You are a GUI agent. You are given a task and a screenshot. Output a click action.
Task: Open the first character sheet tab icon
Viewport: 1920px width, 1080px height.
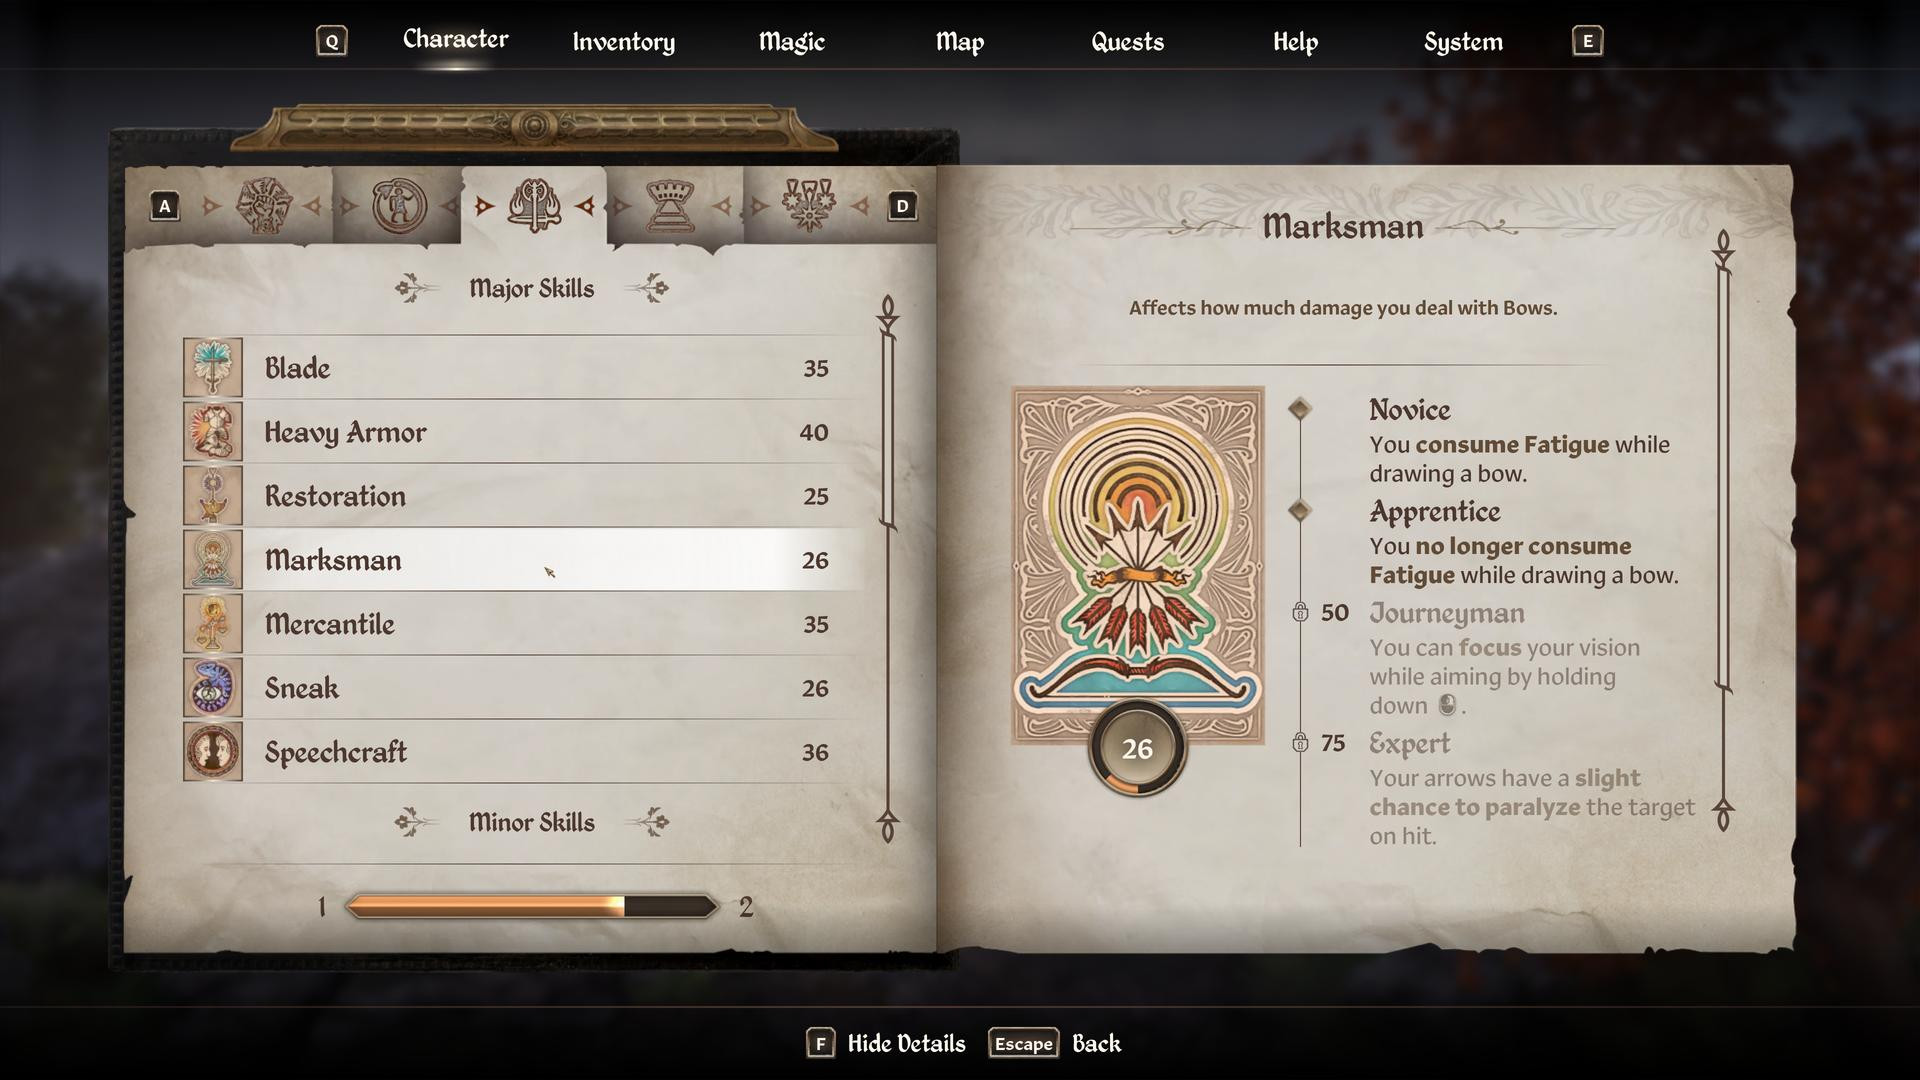pos(264,206)
